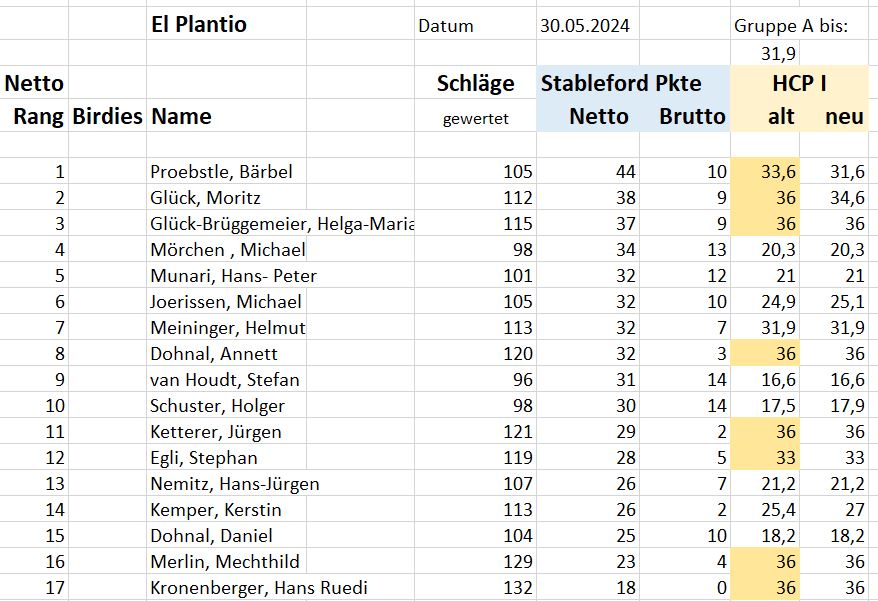Select Schuster, Holger Brutto value 14

point(685,406)
